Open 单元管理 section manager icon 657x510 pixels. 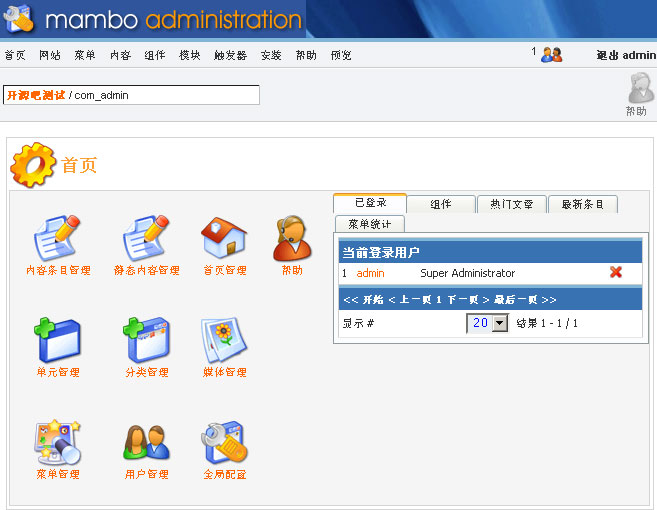coord(57,340)
